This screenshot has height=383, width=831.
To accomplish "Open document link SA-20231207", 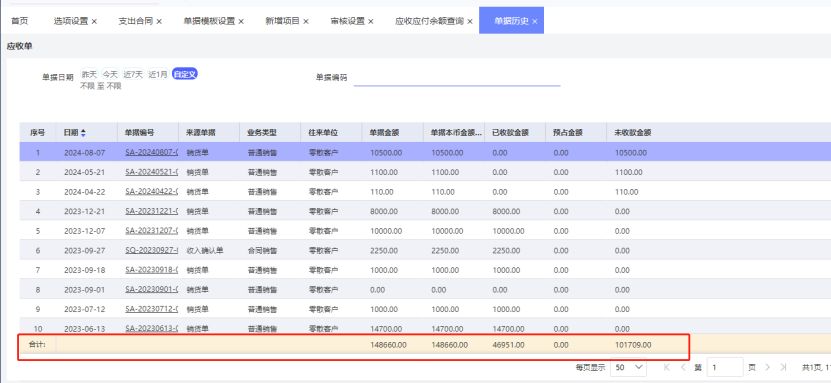I will (x=152, y=231).
